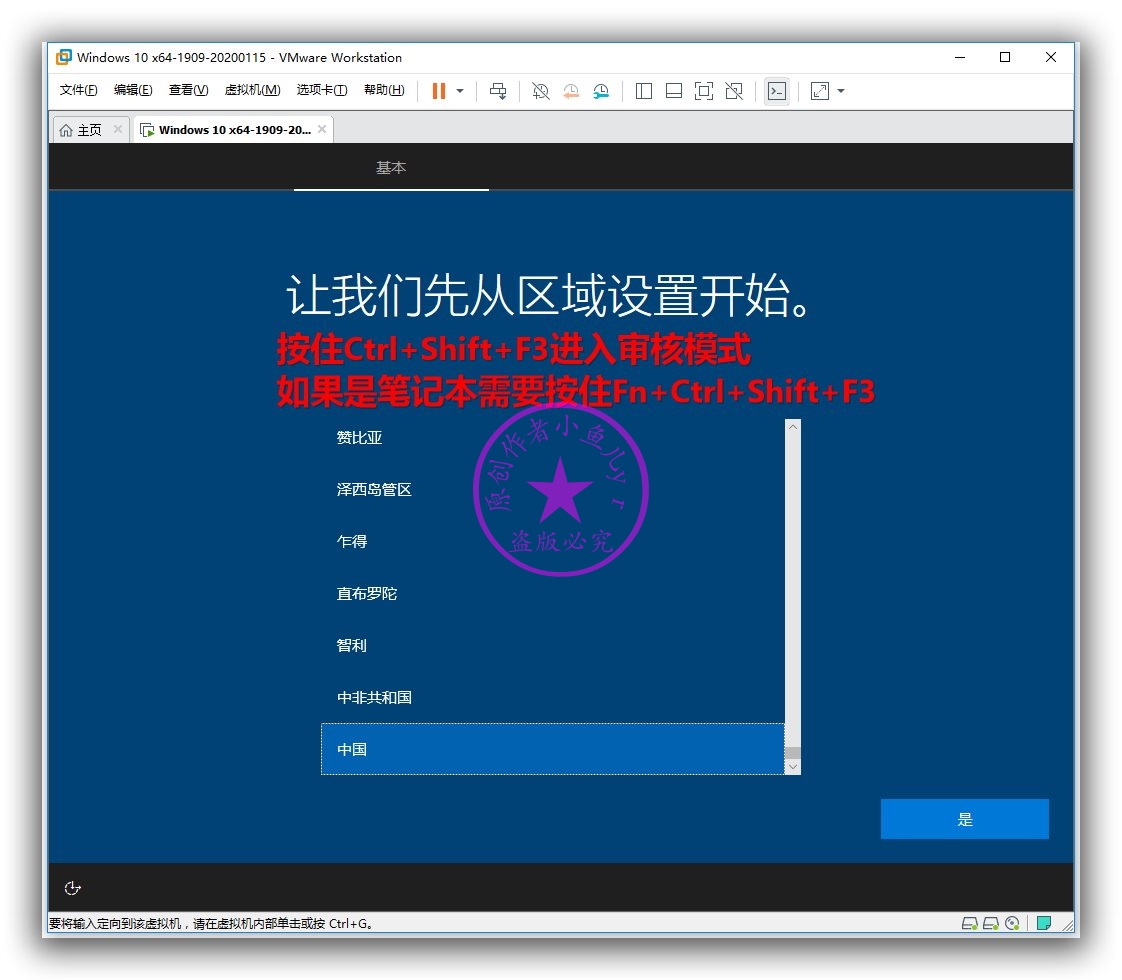Open the ease of access icon
This screenshot has width=1122, height=980.
(x=72, y=888)
